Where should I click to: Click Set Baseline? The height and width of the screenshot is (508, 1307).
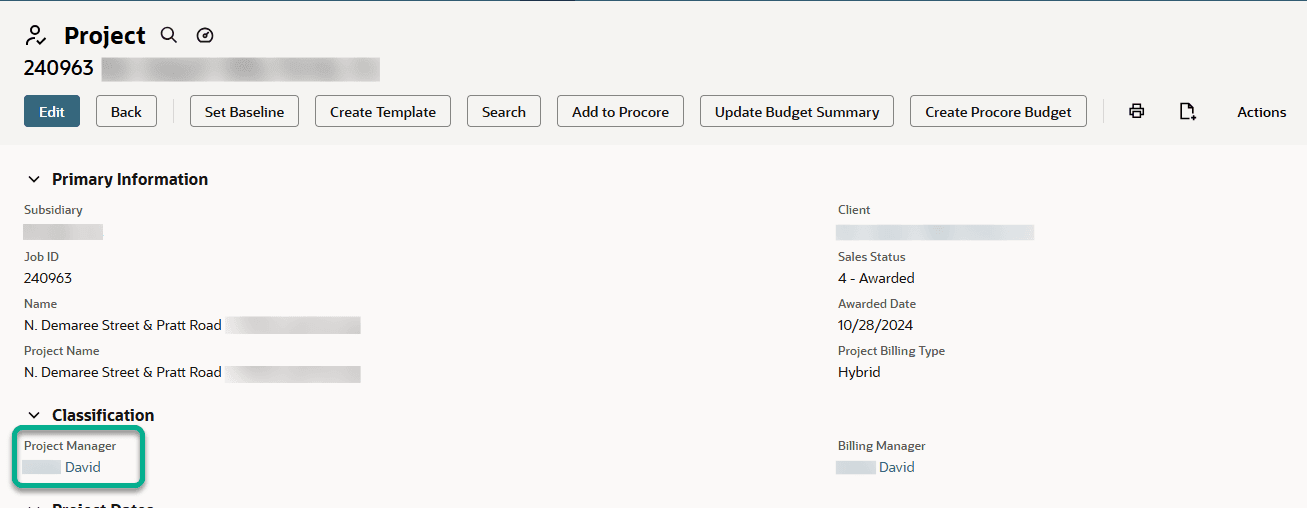(x=244, y=111)
